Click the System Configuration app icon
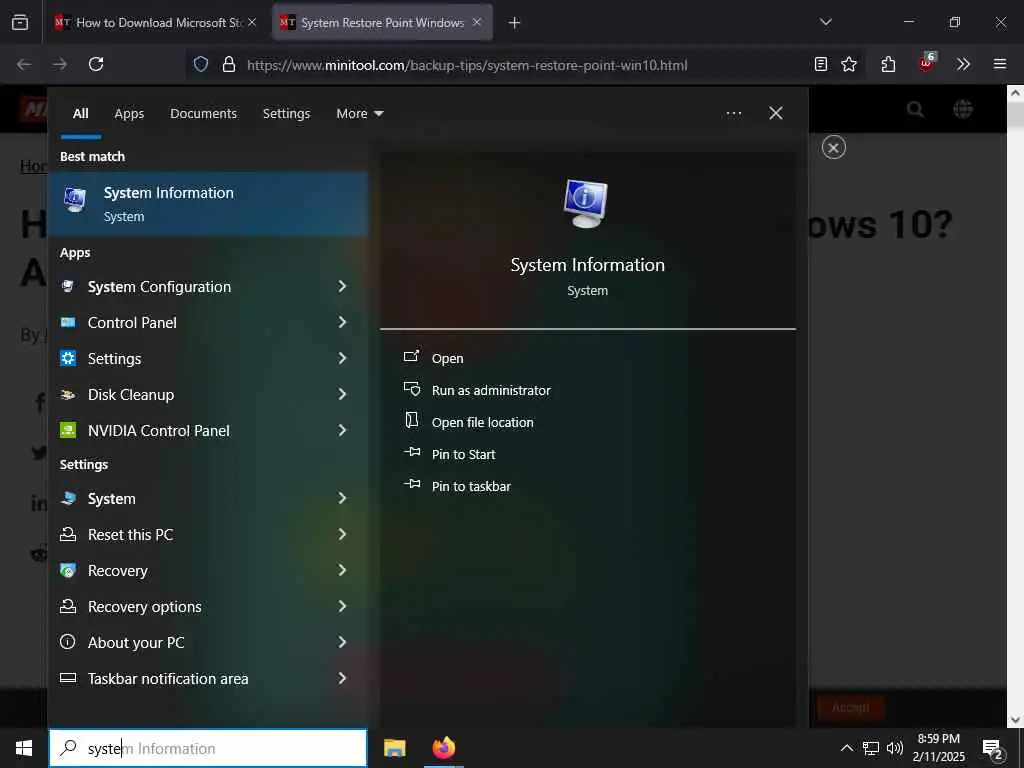Image resolution: width=1024 pixels, height=768 pixels. click(x=67, y=286)
